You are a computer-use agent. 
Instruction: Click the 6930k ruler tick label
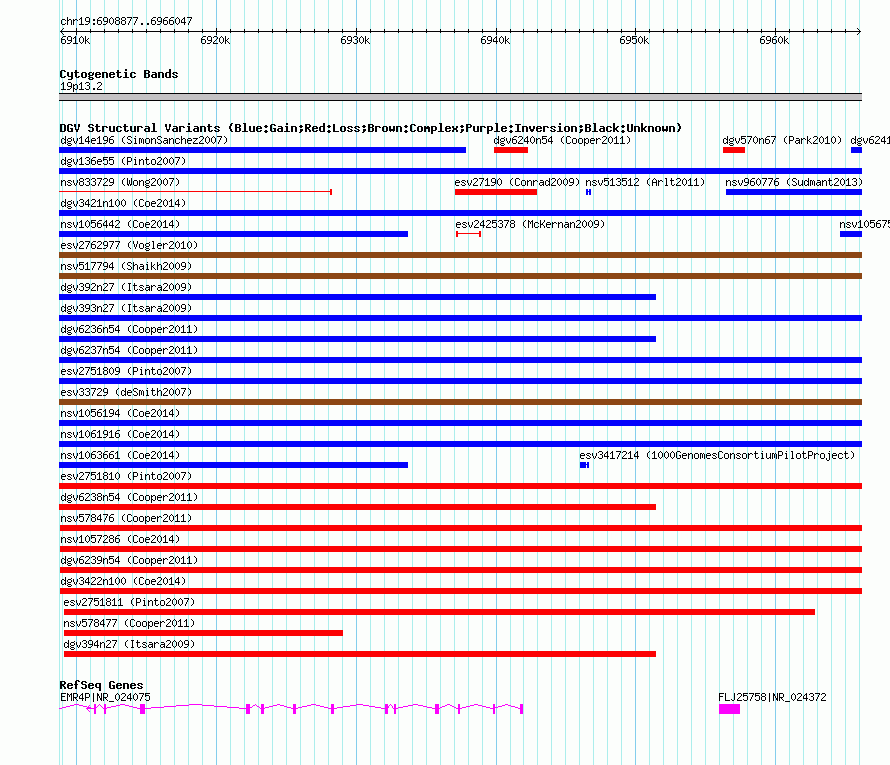click(355, 40)
